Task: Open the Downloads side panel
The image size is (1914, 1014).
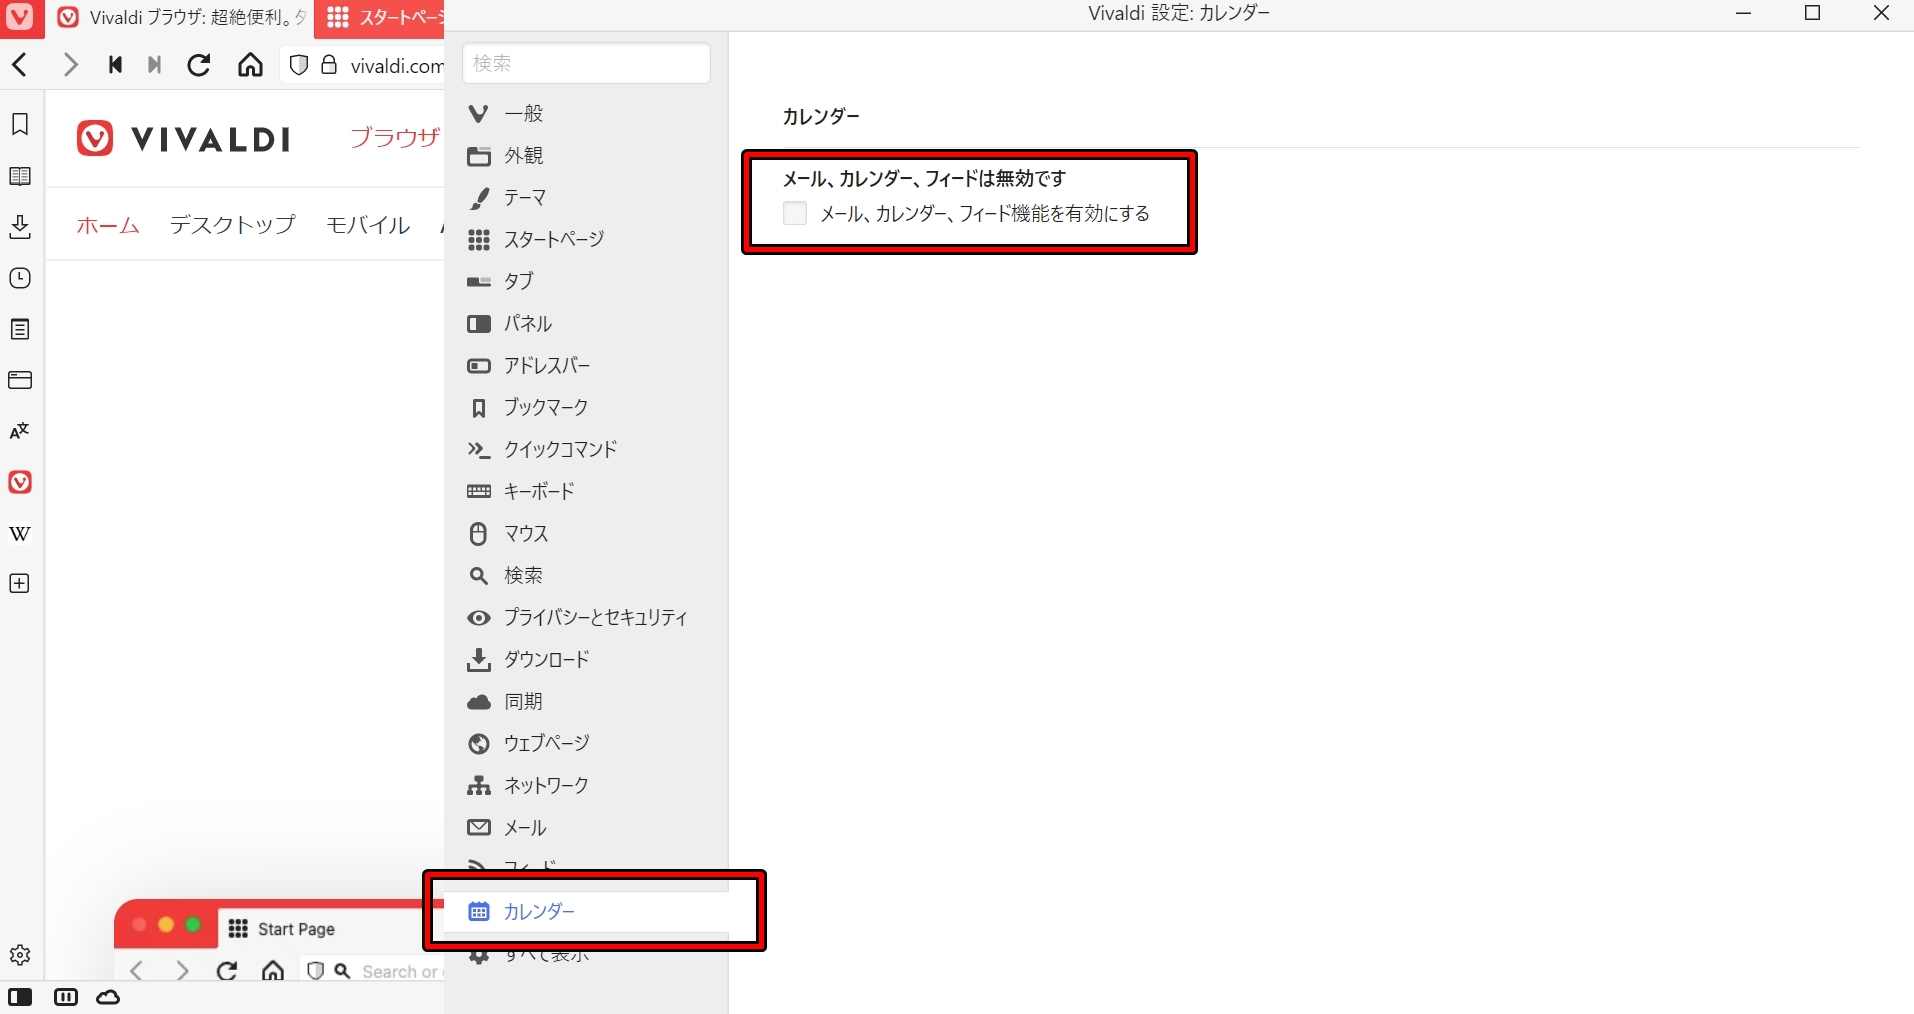Action: [x=20, y=227]
